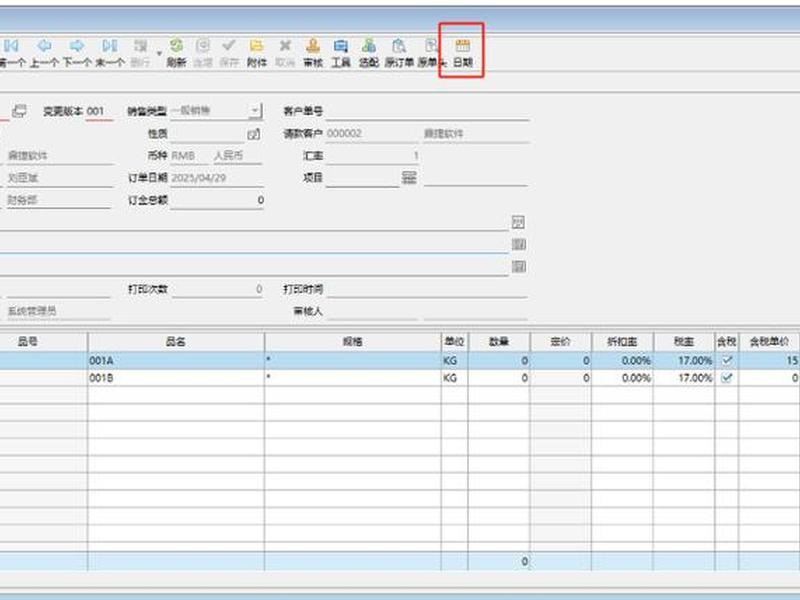Click the 17.00% tax cell in row 001B
The image size is (800, 600).
click(x=684, y=378)
